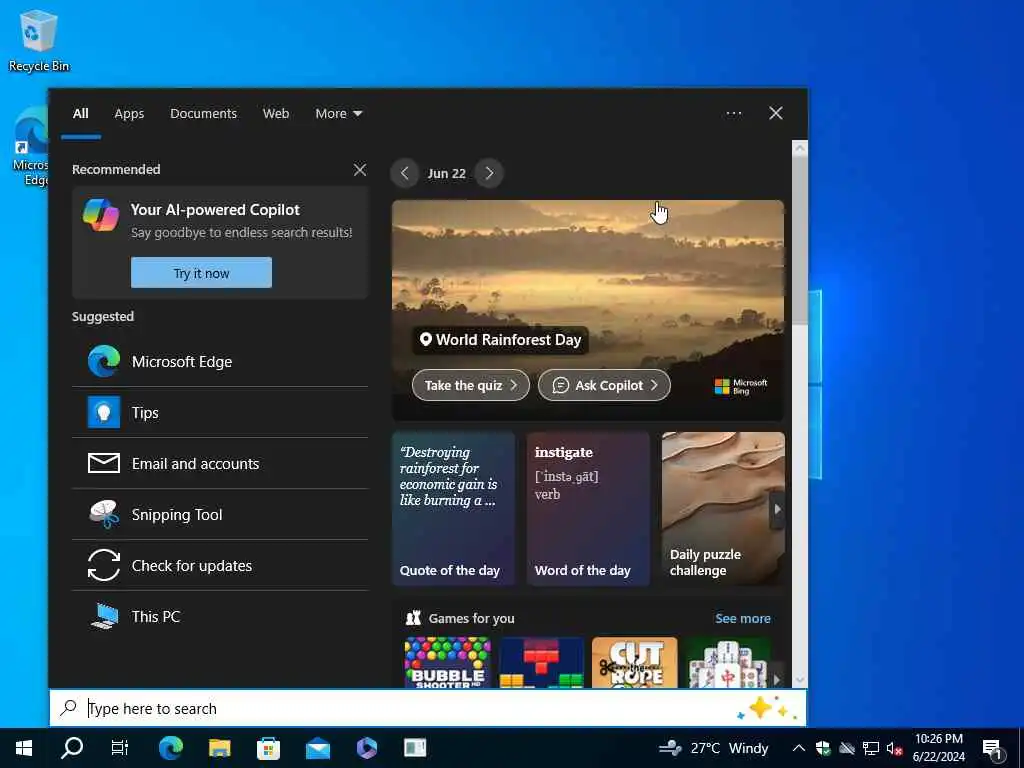Open the news app icon on taskbar
1024x768 pixels.
(x=415, y=748)
